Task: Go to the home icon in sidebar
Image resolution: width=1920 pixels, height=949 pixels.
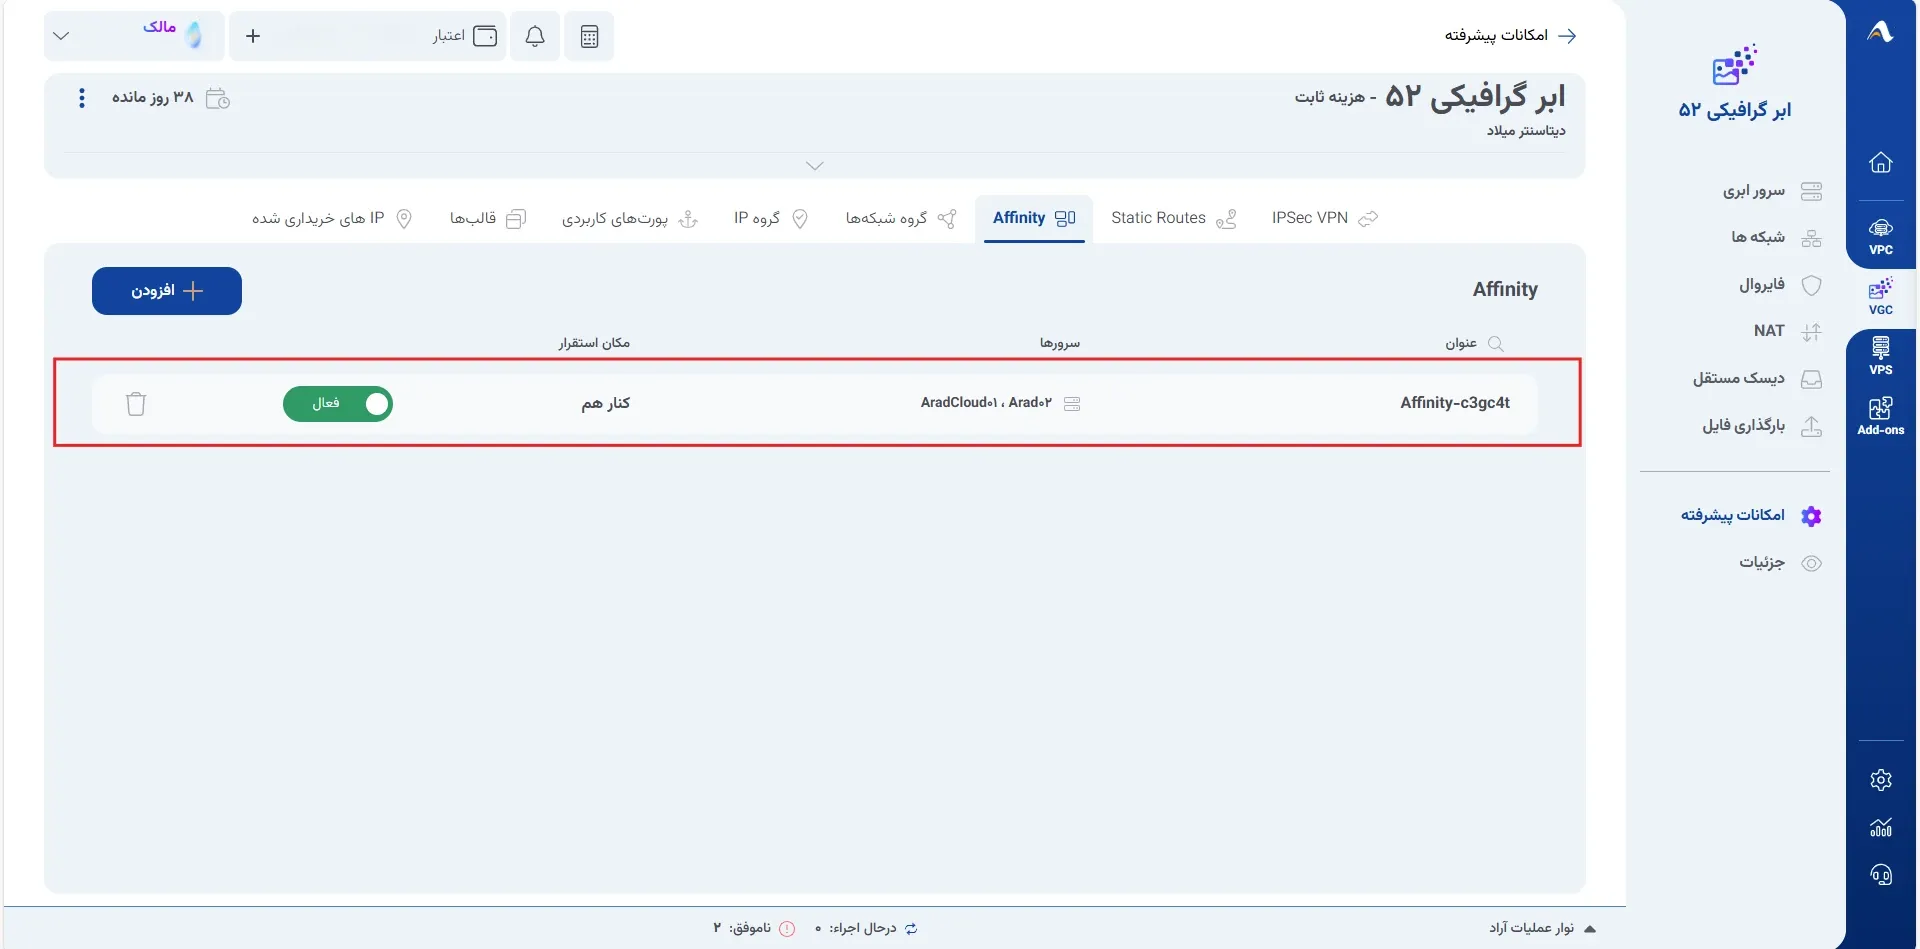Action: click(1880, 162)
